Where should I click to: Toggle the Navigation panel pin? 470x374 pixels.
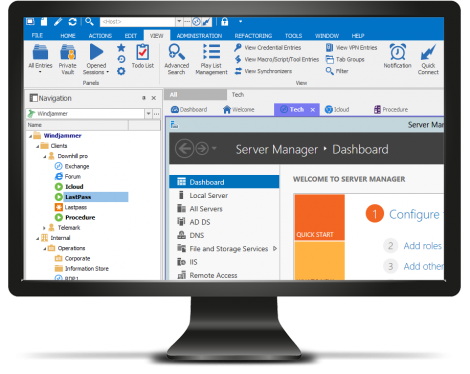(144, 98)
